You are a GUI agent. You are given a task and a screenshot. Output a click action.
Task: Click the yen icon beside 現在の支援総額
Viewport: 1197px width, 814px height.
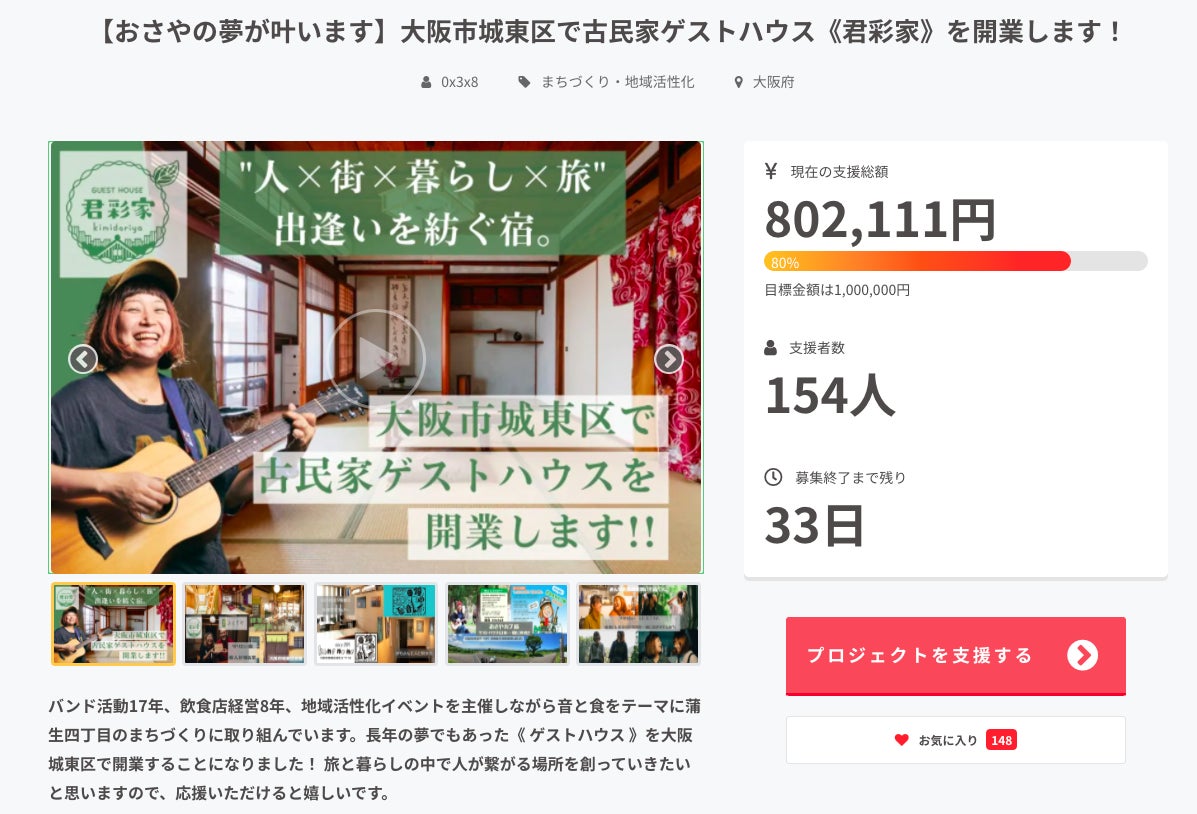click(771, 171)
